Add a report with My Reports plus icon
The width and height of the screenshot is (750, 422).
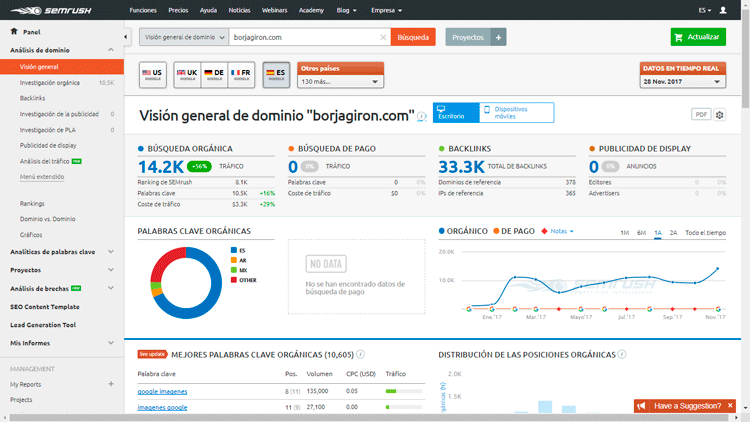tap(111, 384)
